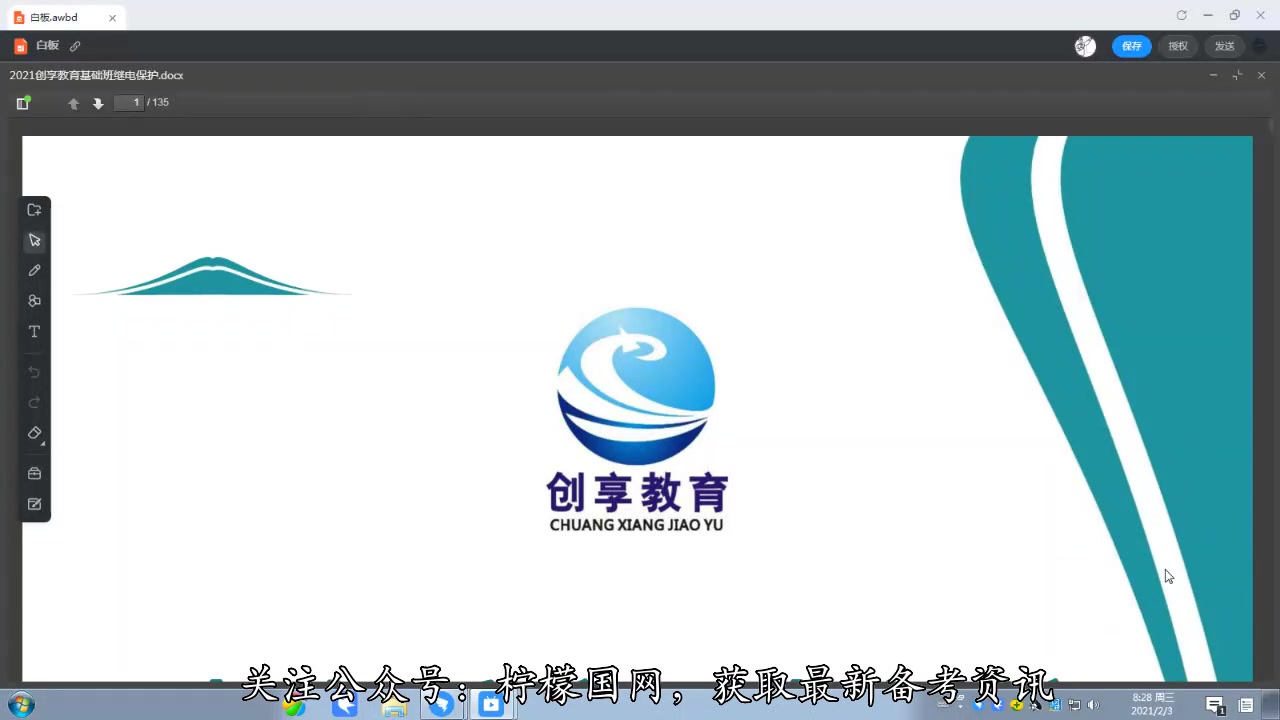The width and height of the screenshot is (1280, 720).
Task: Click the video player taskbar icon
Action: click(x=490, y=705)
